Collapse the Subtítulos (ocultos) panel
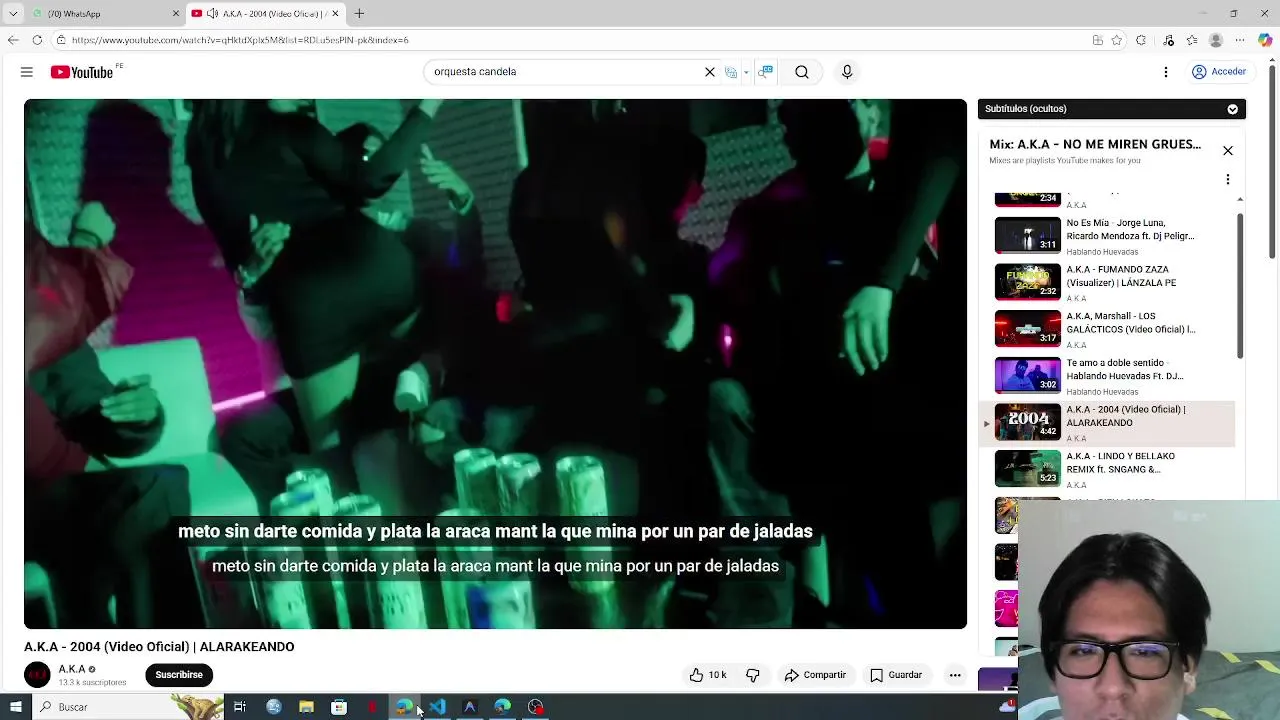Screen dimensions: 1280x720 click(x=1232, y=109)
